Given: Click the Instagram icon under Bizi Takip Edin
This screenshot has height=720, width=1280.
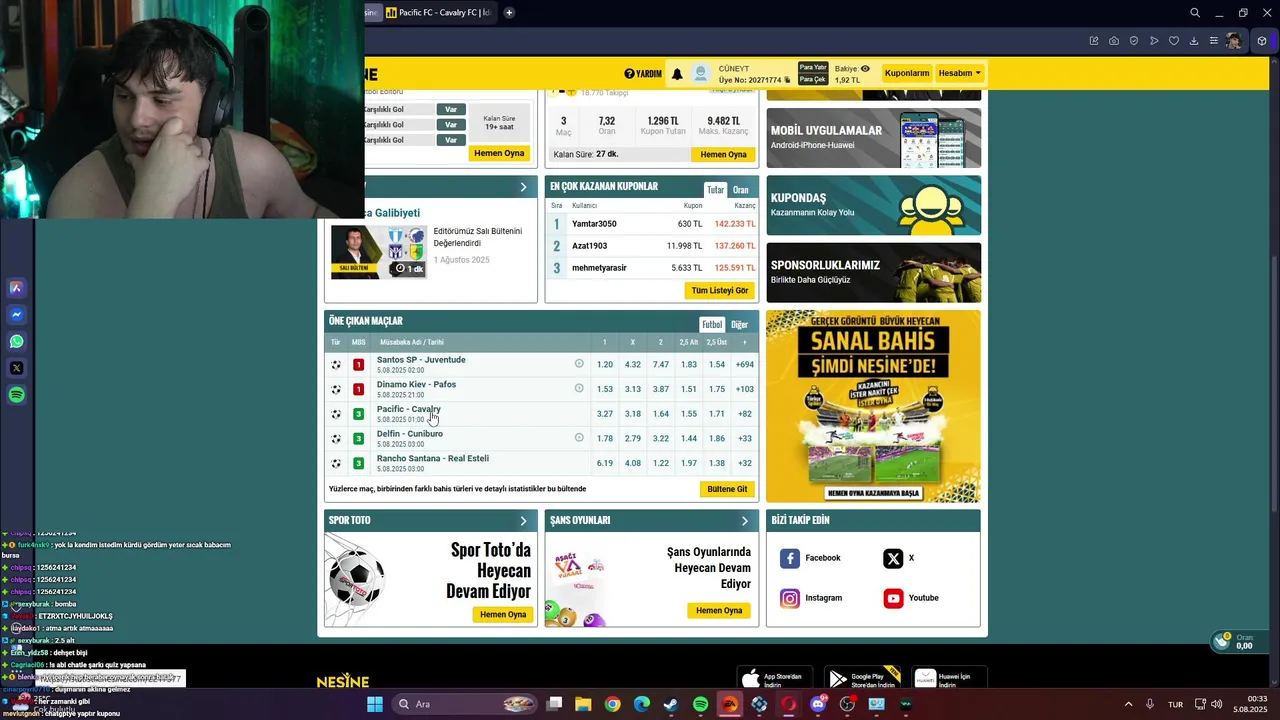Looking at the screenshot, I should click(x=790, y=598).
